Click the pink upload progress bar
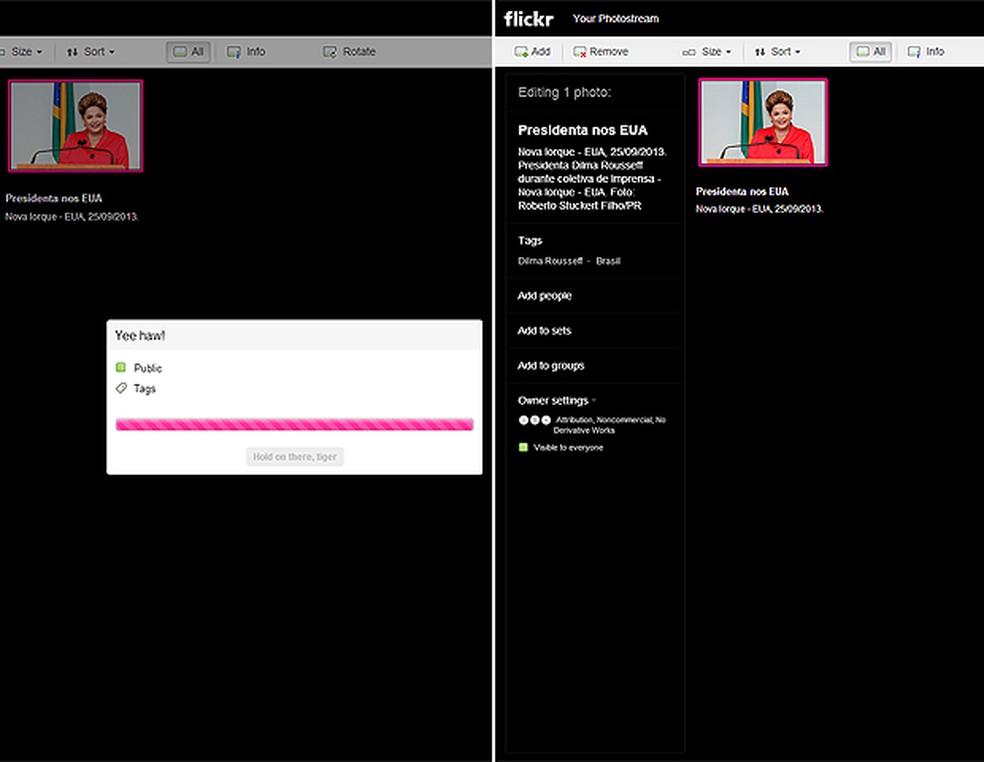Viewport: 984px width, 762px height. 294,425
